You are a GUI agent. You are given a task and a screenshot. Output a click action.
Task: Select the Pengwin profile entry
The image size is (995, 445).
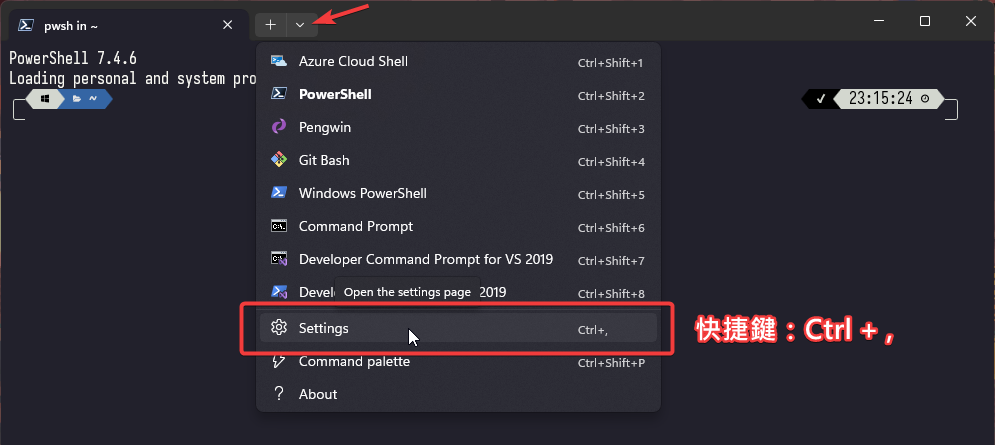coord(458,128)
